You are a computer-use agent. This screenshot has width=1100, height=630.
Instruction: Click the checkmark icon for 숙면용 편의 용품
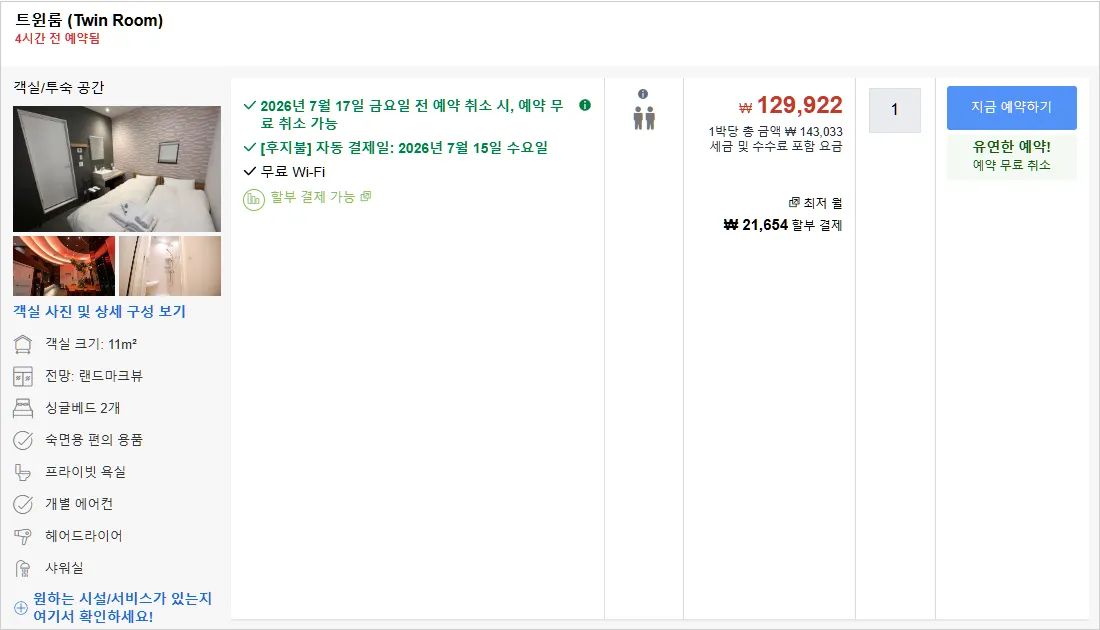click(23, 441)
